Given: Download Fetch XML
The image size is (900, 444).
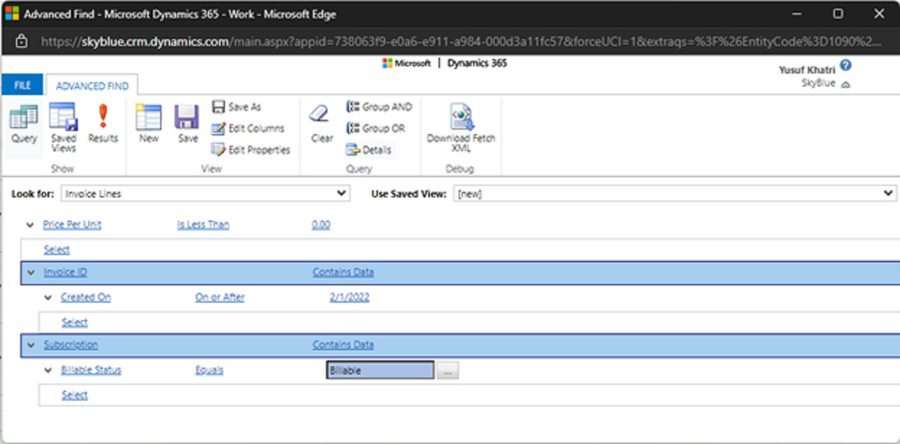Looking at the screenshot, I should point(461,128).
